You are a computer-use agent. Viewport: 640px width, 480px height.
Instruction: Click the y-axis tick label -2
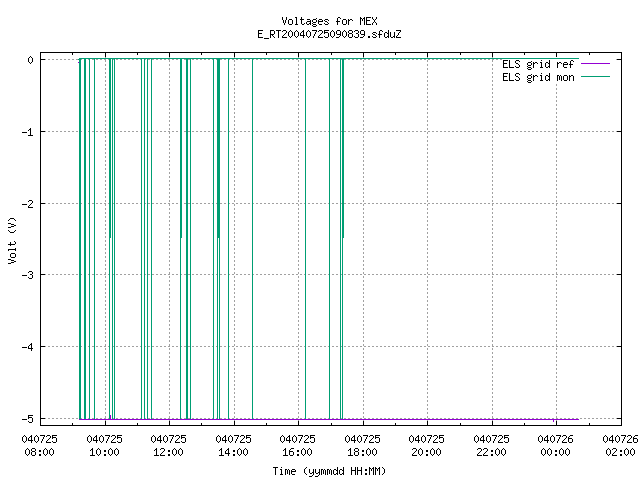(27, 204)
